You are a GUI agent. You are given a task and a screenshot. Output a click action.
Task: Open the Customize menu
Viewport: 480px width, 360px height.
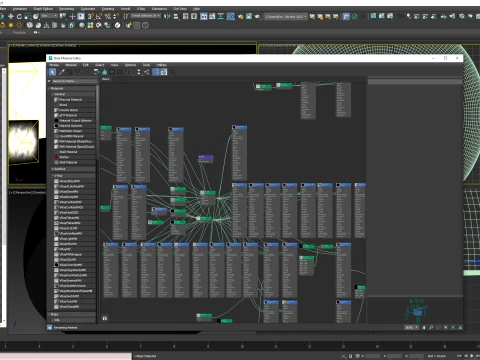point(88,9)
